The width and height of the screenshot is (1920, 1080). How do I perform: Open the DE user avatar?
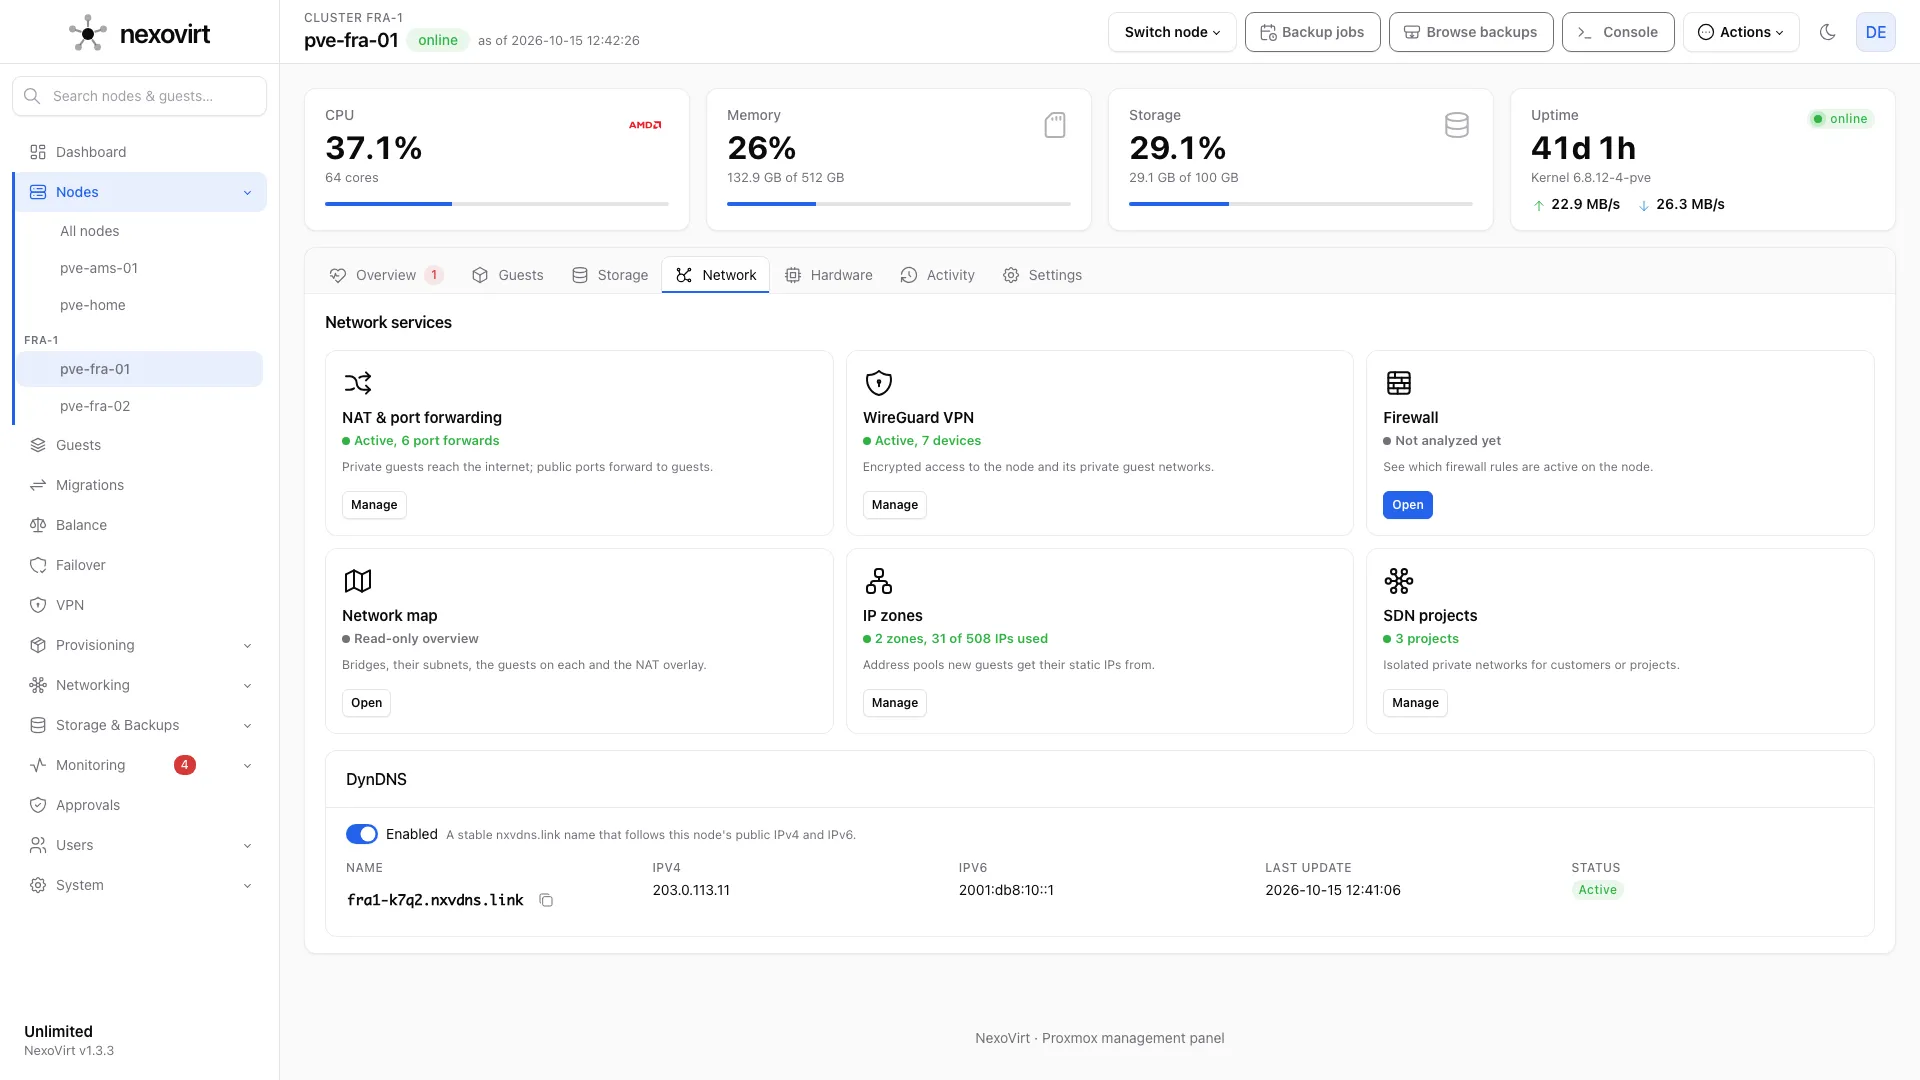click(1875, 32)
